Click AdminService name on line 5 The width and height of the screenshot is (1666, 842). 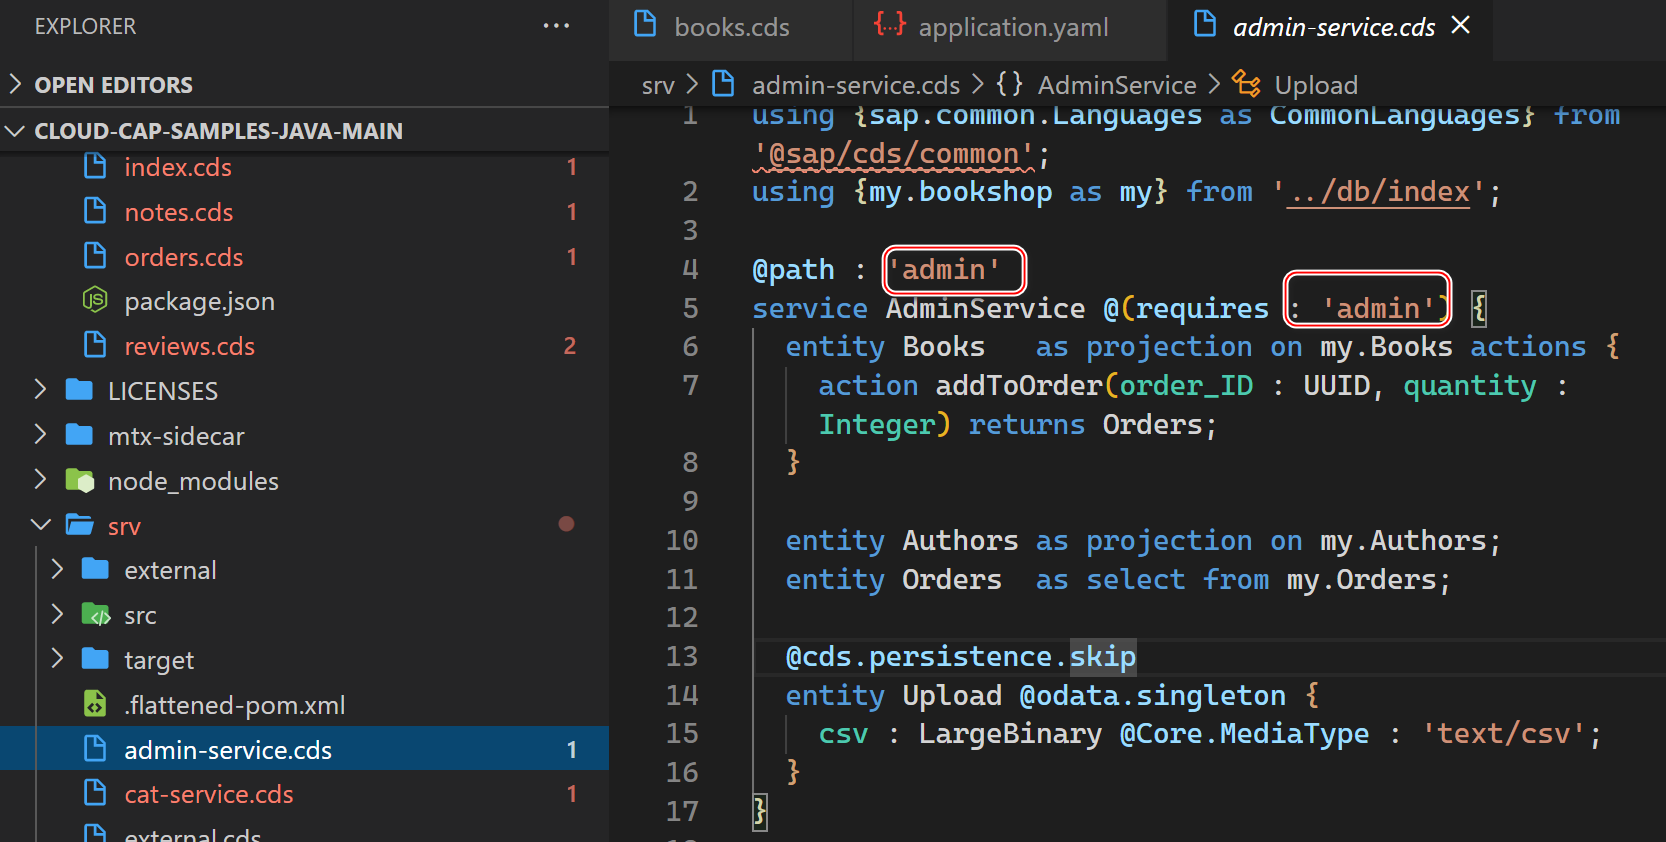985,308
